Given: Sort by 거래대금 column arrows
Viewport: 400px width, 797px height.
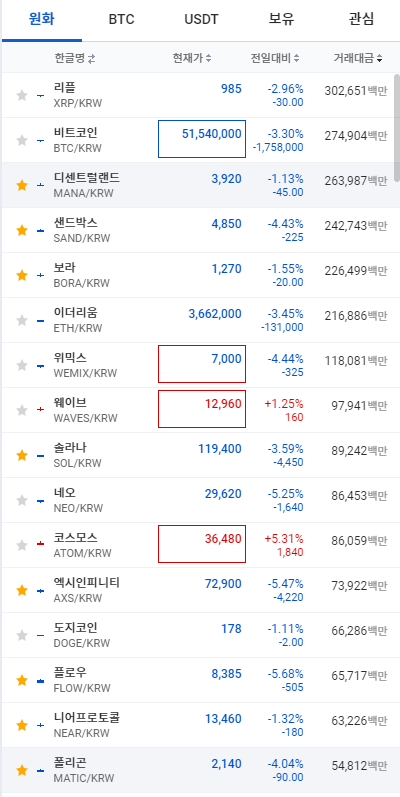Looking at the screenshot, I should pos(379,58).
